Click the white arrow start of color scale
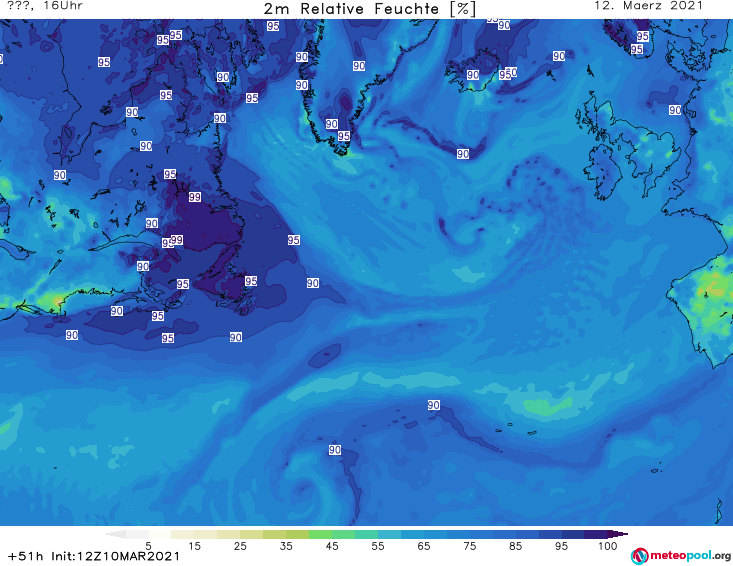The height and width of the screenshot is (566, 733). click(x=115, y=534)
